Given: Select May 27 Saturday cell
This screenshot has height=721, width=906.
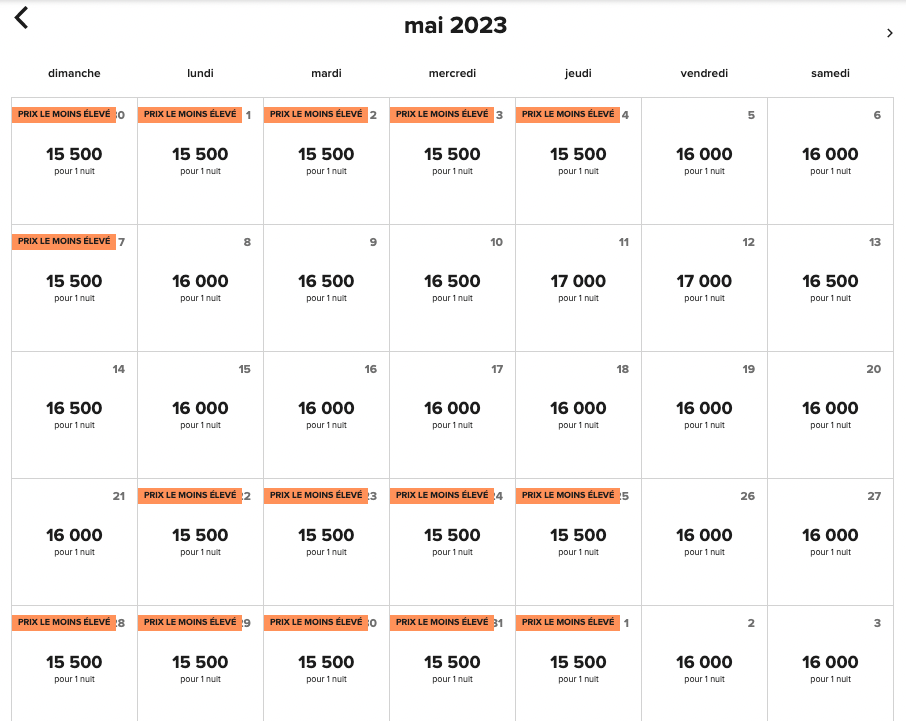Looking at the screenshot, I should pos(830,541).
